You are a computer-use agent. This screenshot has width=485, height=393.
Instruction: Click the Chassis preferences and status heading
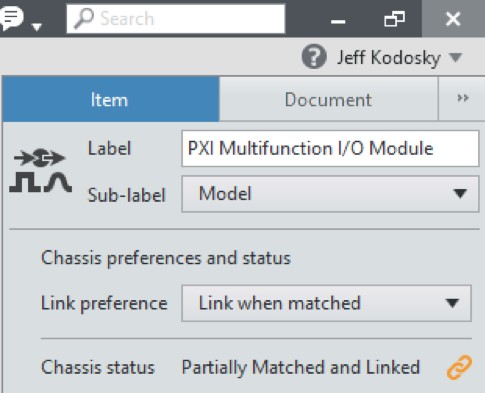[166, 258]
